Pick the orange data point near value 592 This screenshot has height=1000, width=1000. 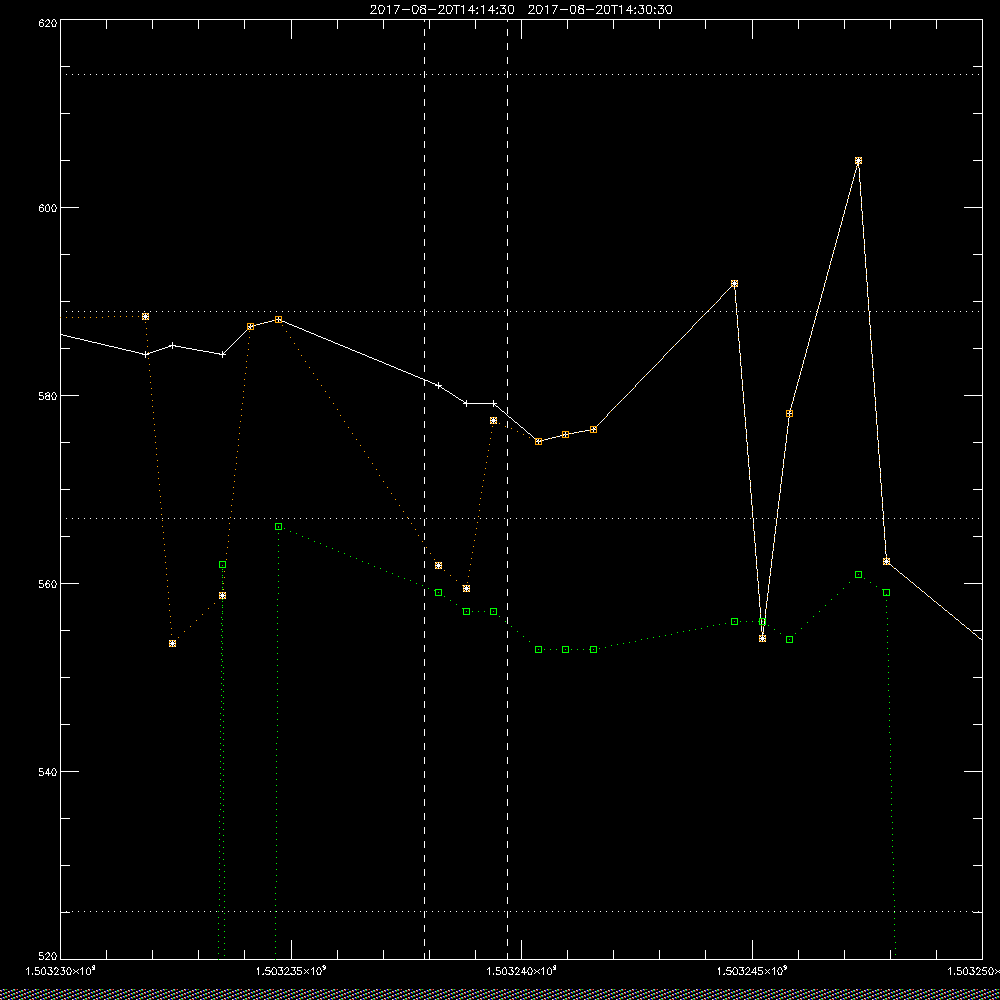[735, 284]
